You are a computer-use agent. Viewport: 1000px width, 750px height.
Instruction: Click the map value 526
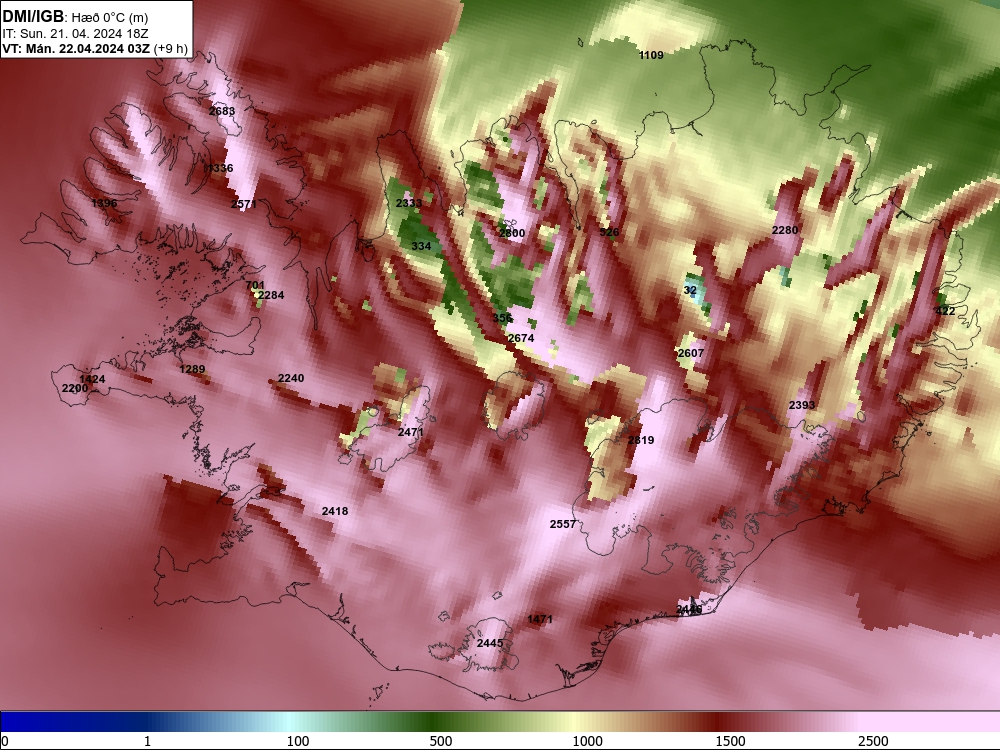[x=609, y=232]
